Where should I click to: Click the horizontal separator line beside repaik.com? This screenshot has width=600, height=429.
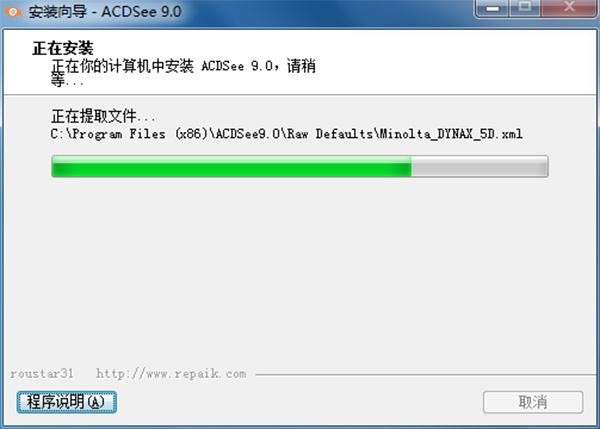[426, 375]
